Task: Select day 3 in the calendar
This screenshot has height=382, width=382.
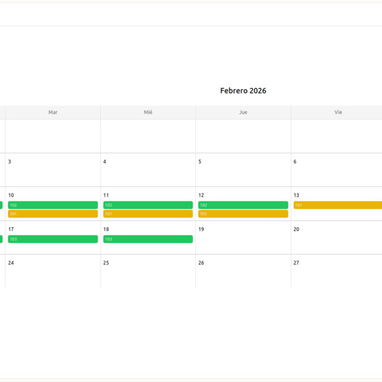Action: pyautogui.click(x=53, y=170)
